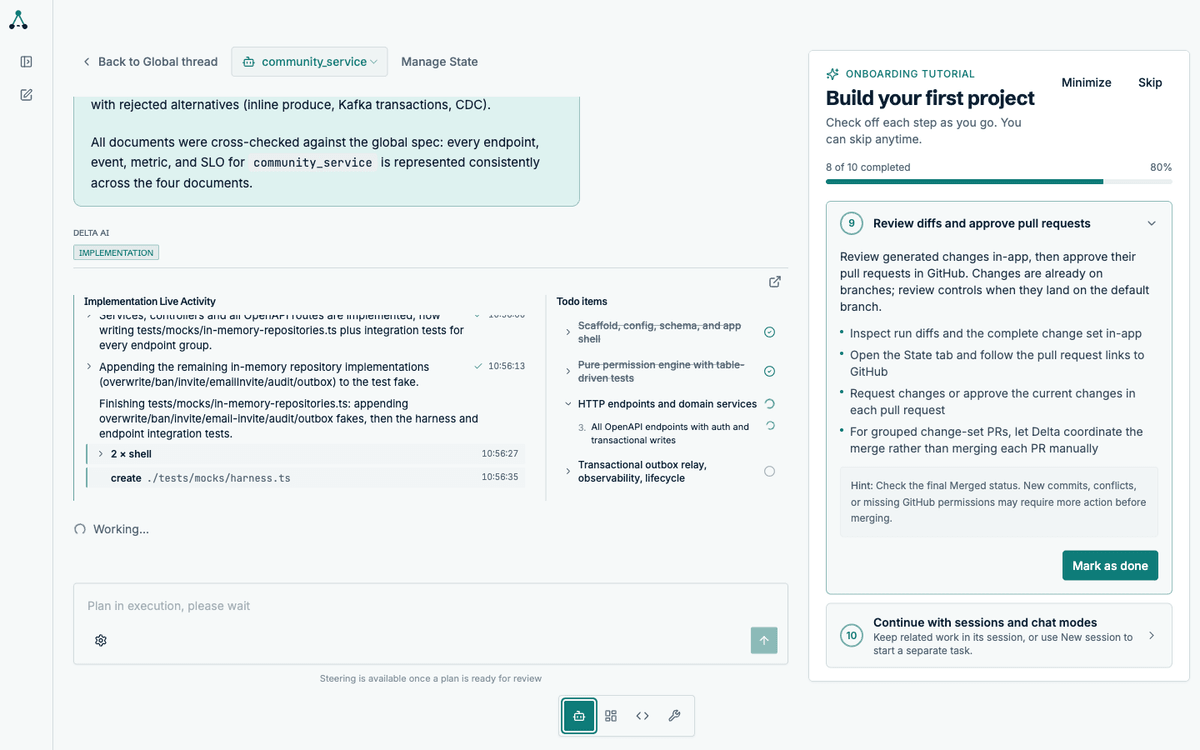Image resolution: width=1200 pixels, height=750 pixels.
Task: Click the 10:56:35 timestamp
Action: point(500,477)
